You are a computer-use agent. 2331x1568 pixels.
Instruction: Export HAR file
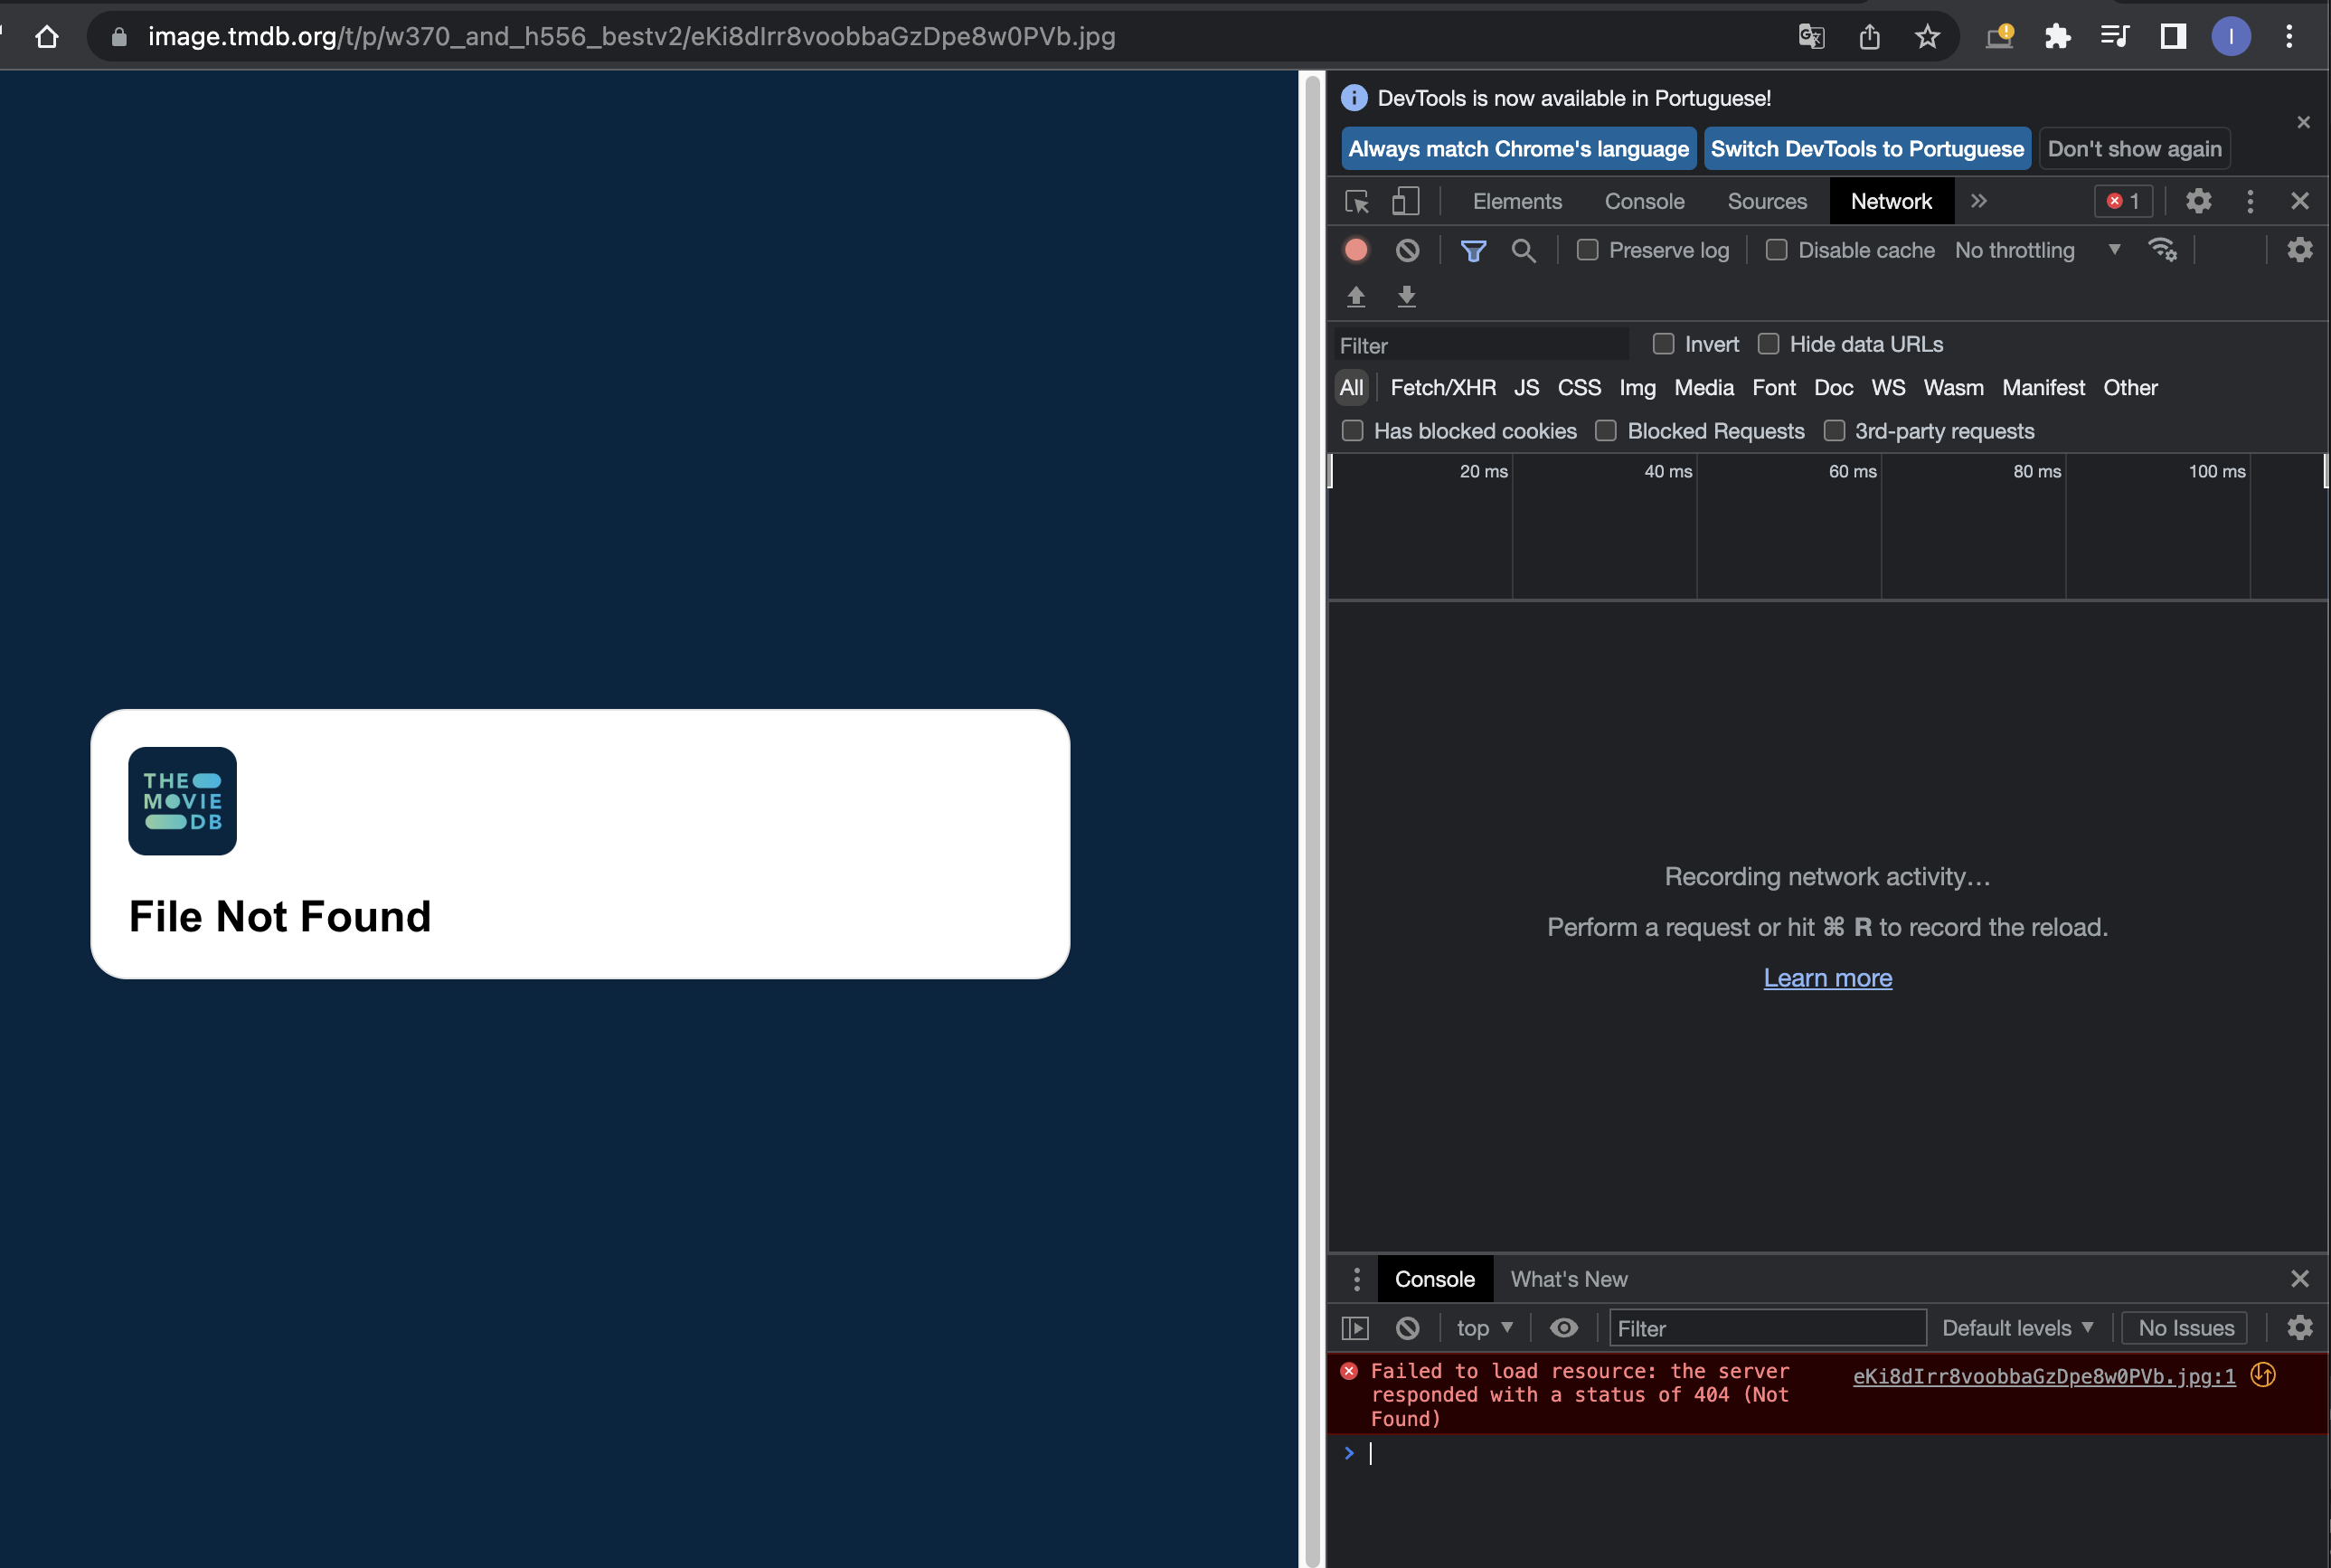pyautogui.click(x=1406, y=297)
